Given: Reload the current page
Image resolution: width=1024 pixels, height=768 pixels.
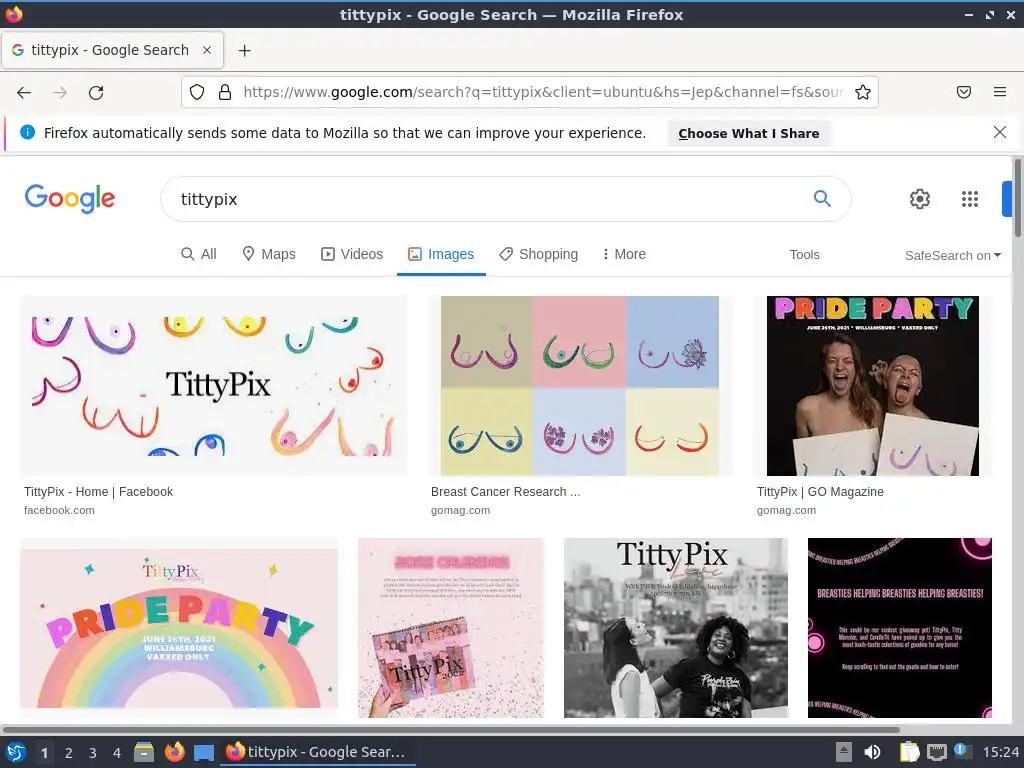Looking at the screenshot, I should 96,93.
